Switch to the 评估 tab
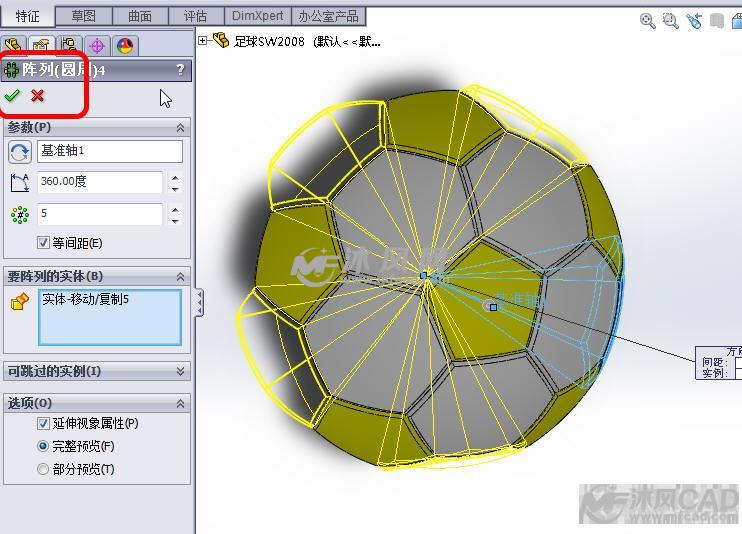 click(196, 16)
